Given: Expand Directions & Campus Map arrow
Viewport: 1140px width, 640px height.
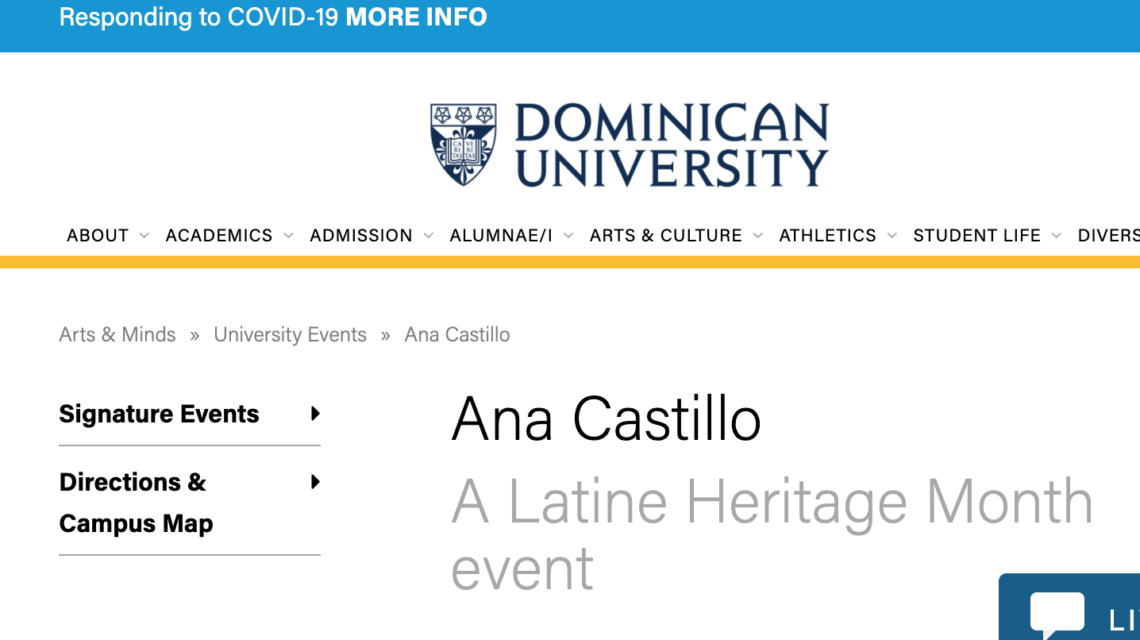Looking at the screenshot, I should [315, 482].
